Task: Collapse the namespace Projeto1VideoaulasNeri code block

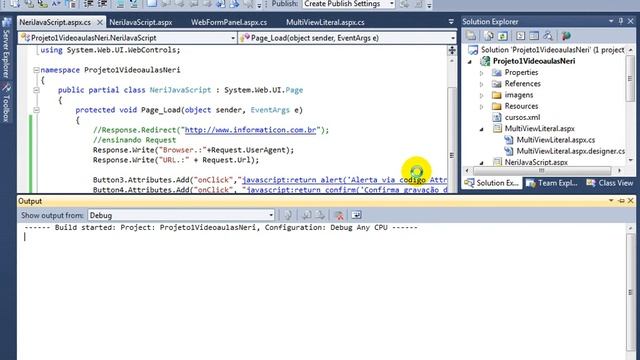Action: [x=36, y=70]
